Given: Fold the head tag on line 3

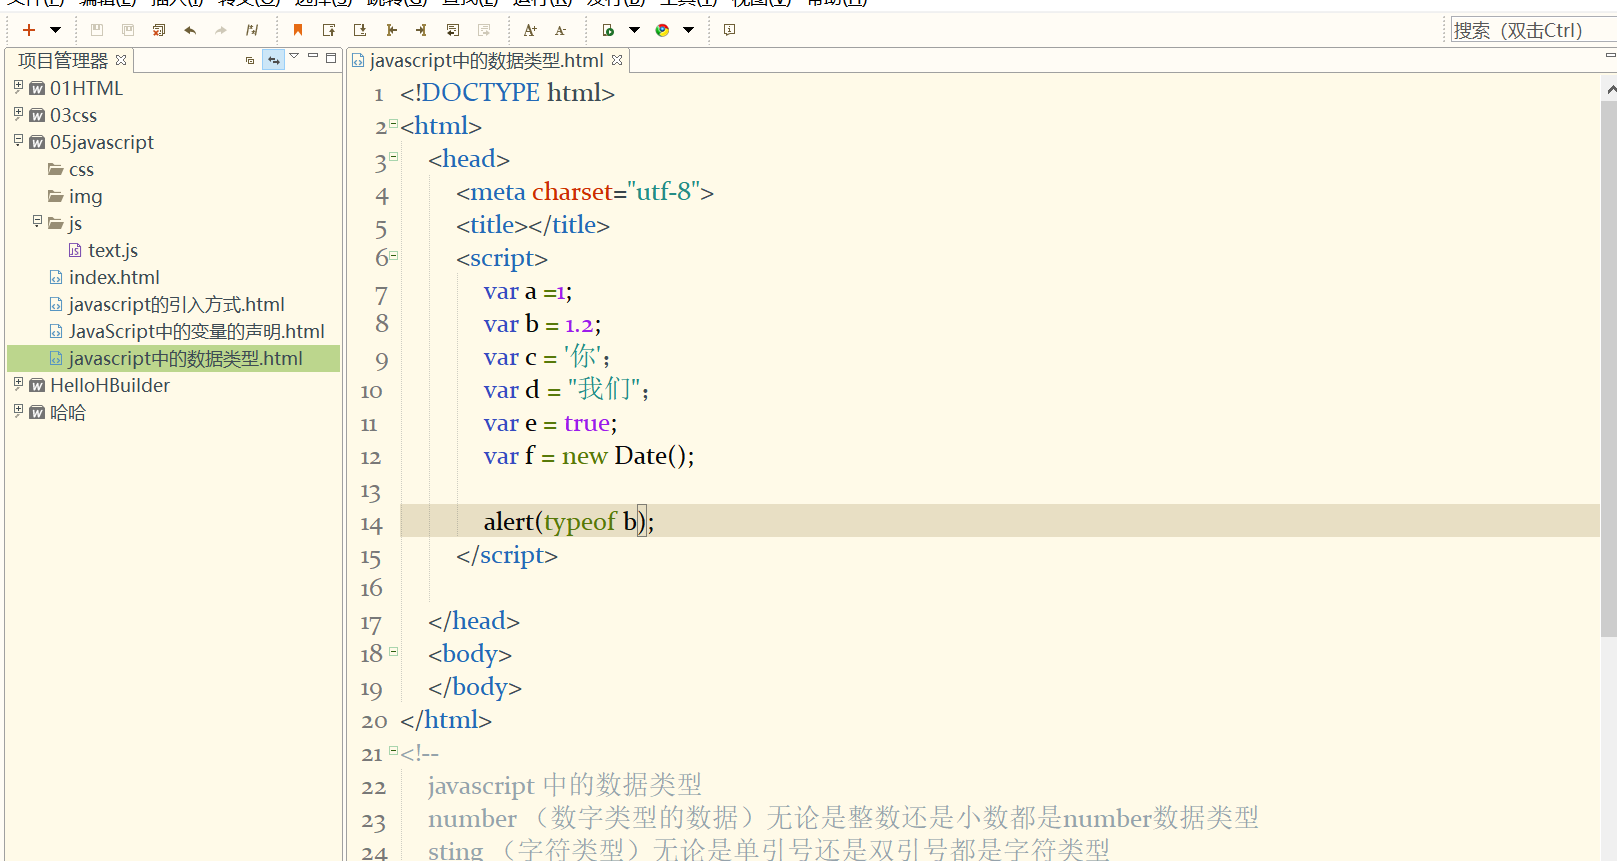Looking at the screenshot, I should [x=393, y=157].
